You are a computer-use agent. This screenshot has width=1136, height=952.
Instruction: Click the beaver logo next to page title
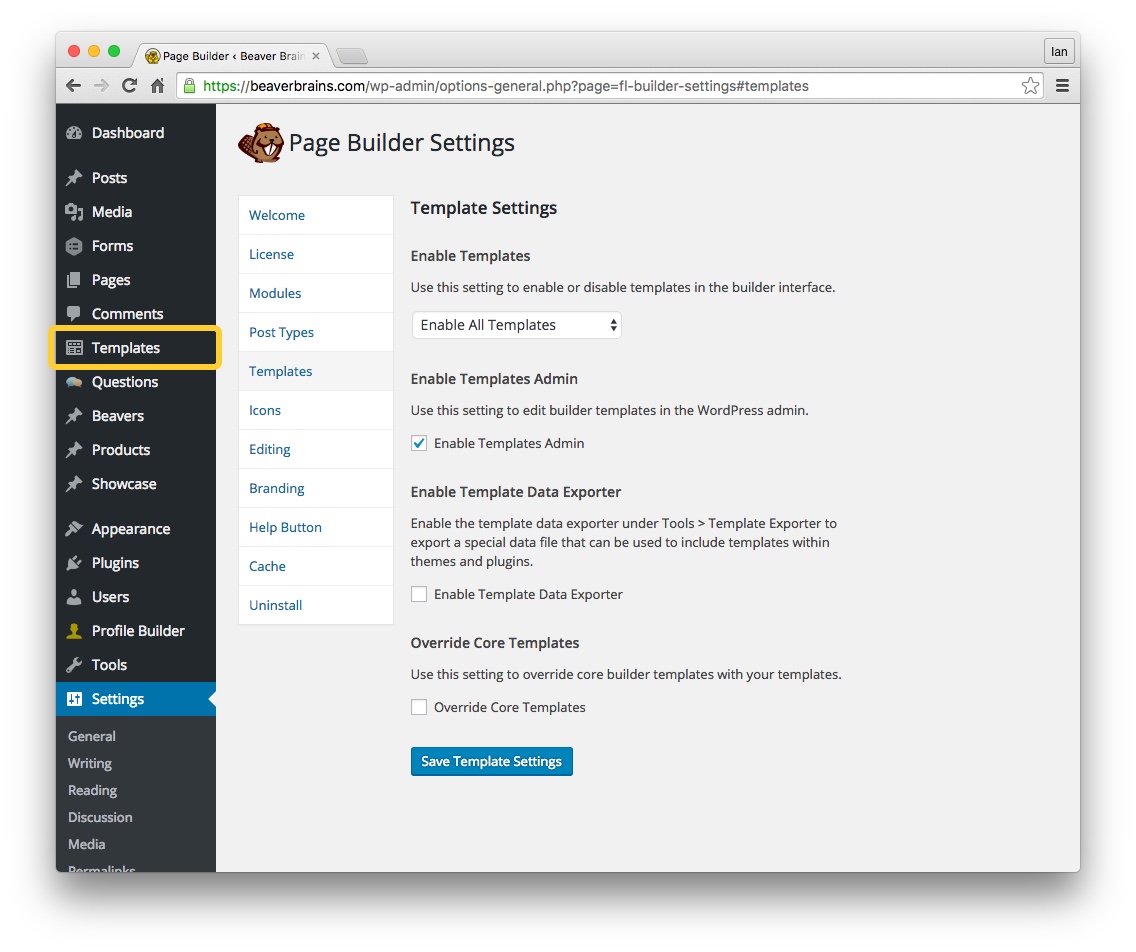point(261,143)
